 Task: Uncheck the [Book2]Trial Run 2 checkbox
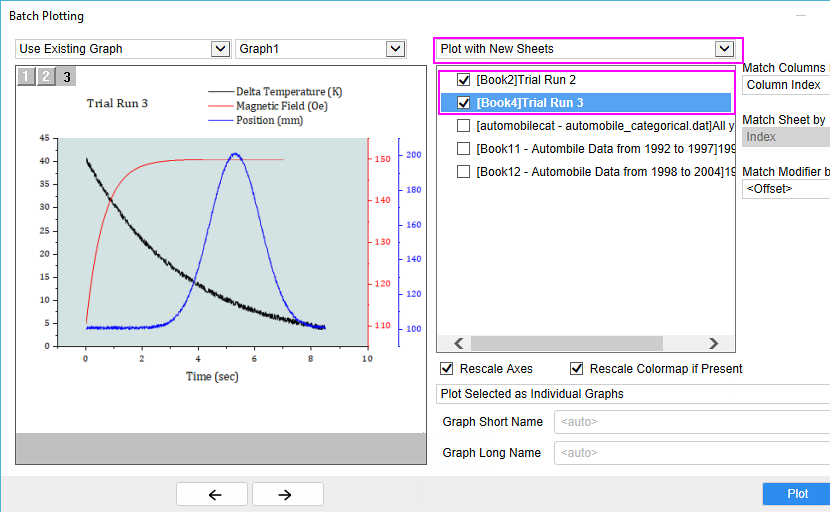point(464,79)
